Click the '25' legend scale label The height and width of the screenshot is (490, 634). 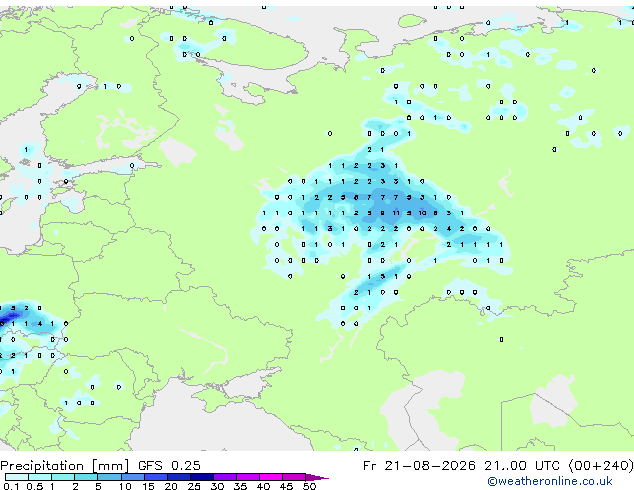pos(194,486)
